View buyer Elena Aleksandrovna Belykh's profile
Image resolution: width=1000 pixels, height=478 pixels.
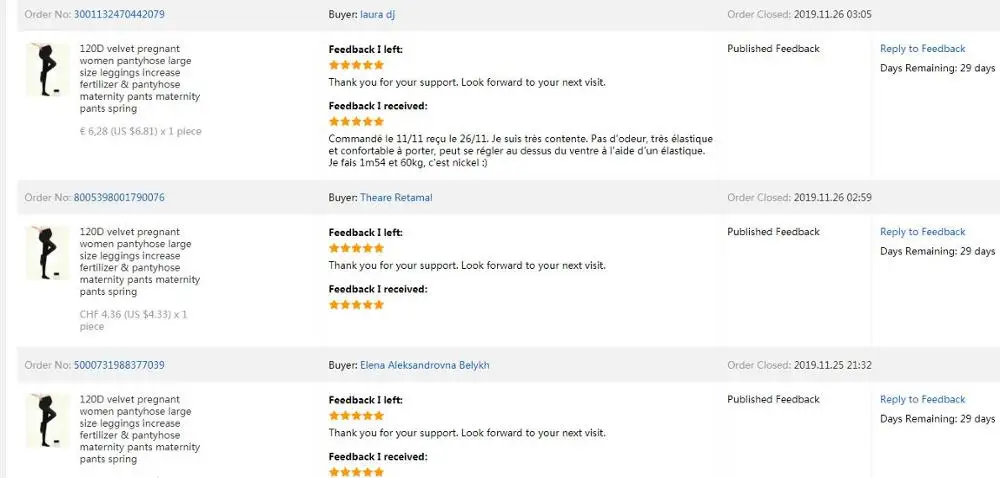tap(425, 365)
